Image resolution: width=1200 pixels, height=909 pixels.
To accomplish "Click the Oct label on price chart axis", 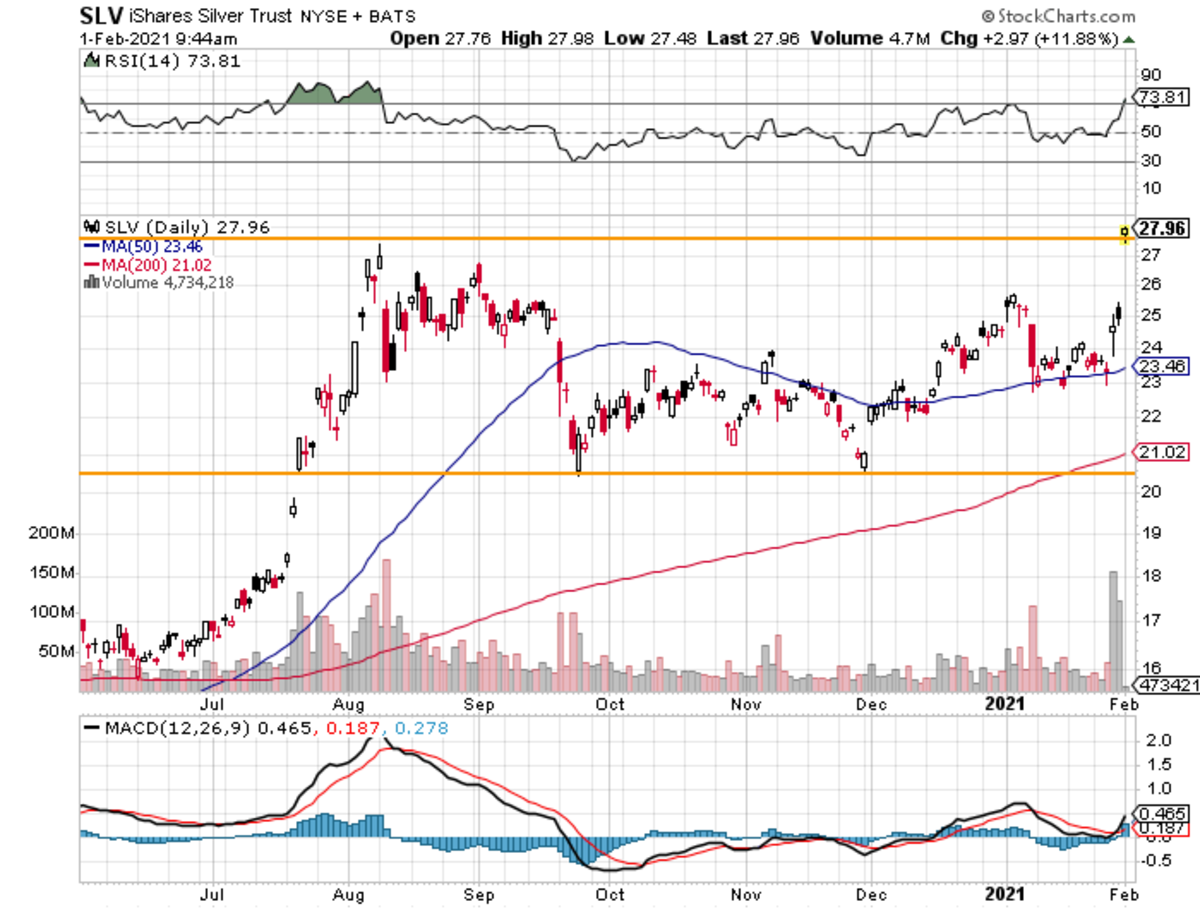I will tap(610, 704).
